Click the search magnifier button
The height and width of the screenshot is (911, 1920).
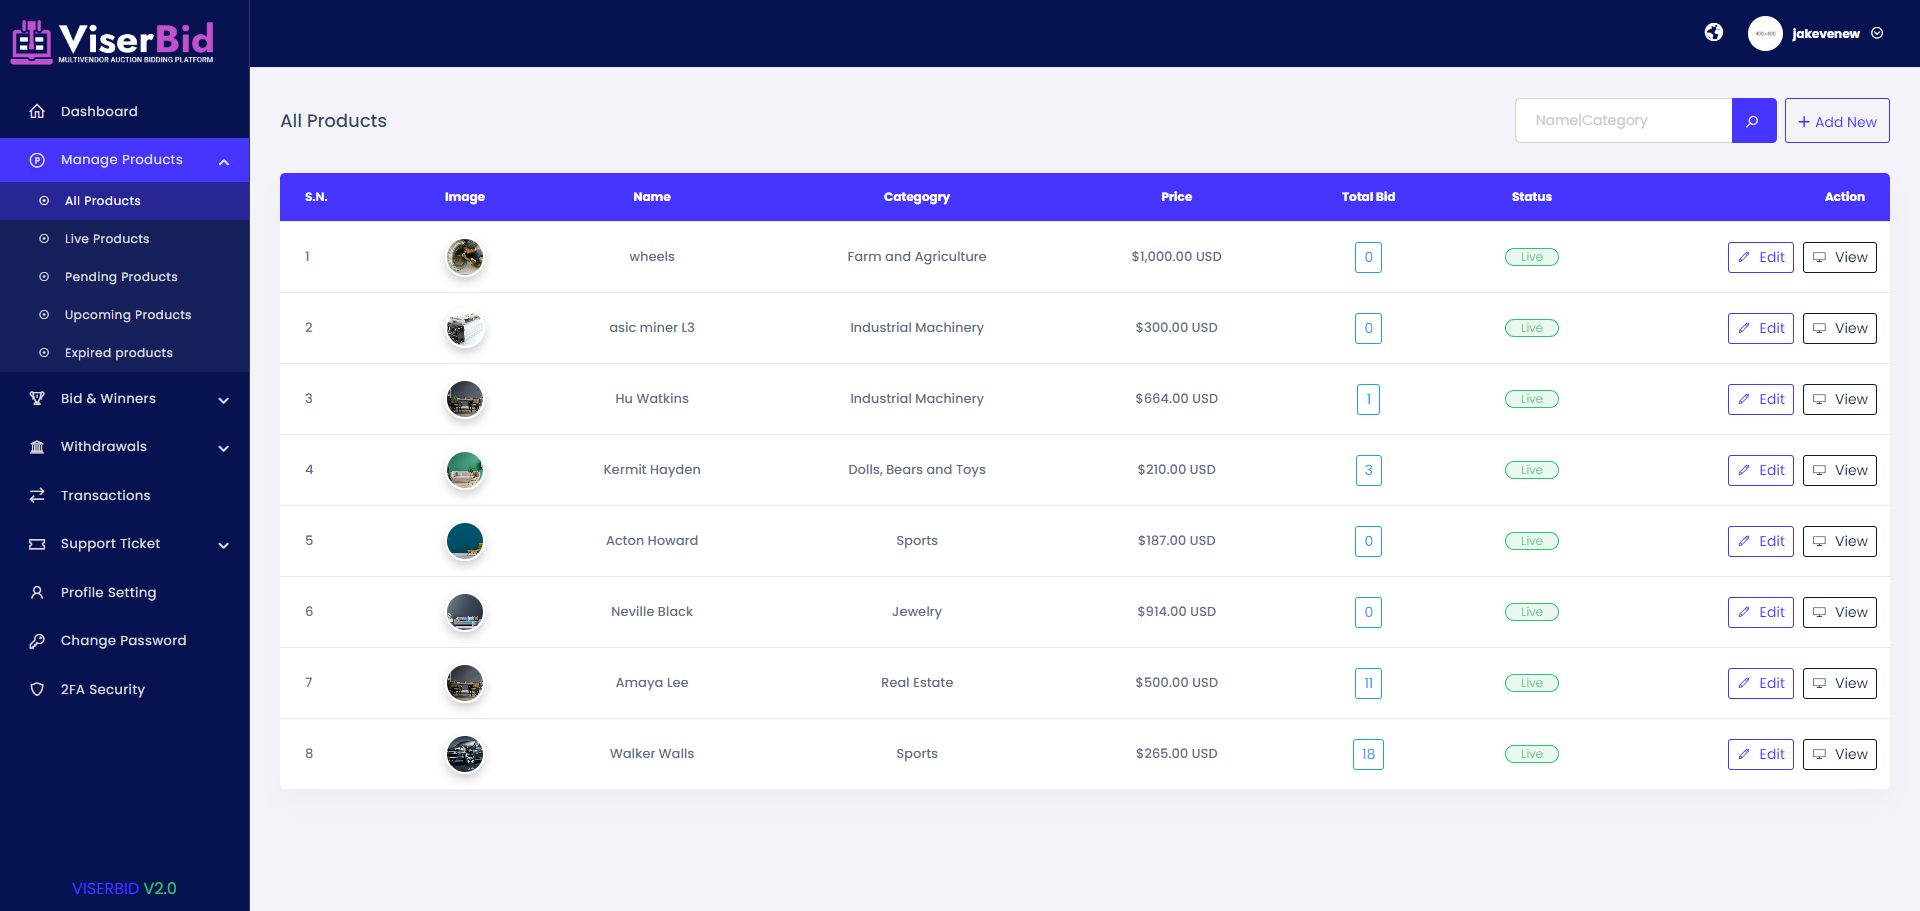point(1754,121)
